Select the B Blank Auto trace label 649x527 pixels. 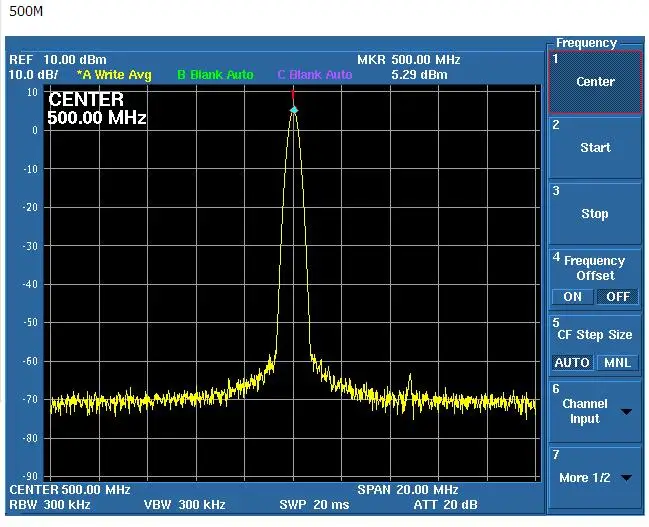tap(215, 75)
